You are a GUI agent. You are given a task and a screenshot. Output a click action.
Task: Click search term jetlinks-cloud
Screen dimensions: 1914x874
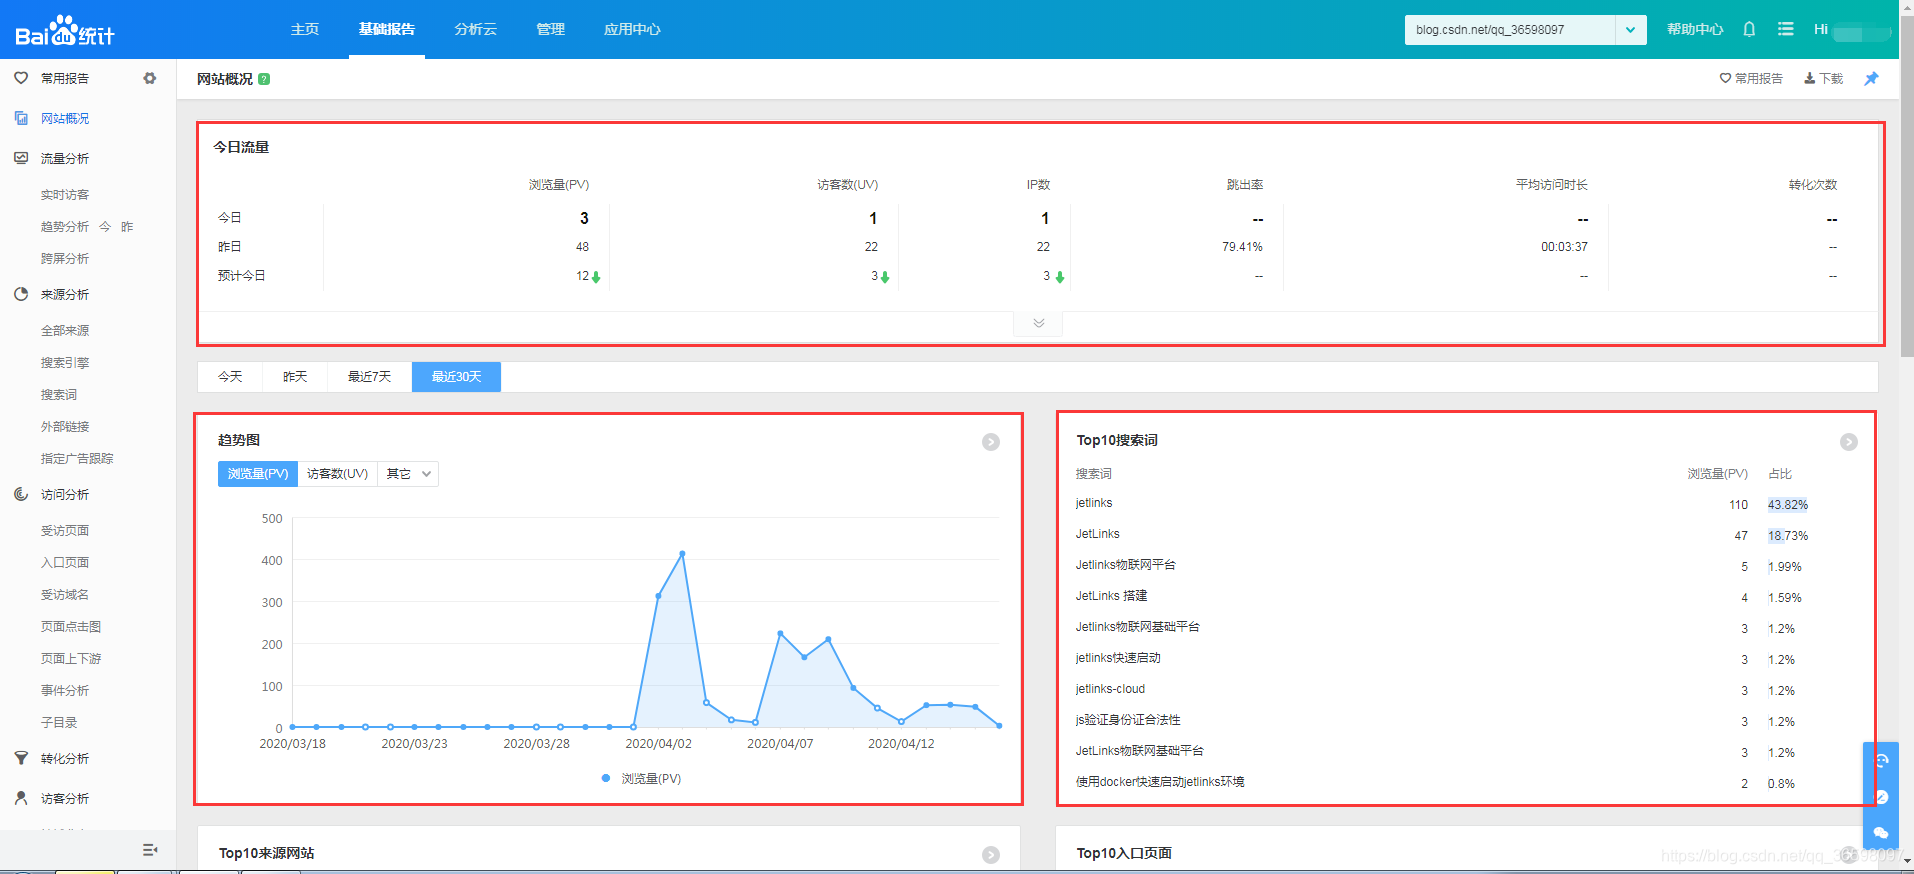[x=1110, y=689]
